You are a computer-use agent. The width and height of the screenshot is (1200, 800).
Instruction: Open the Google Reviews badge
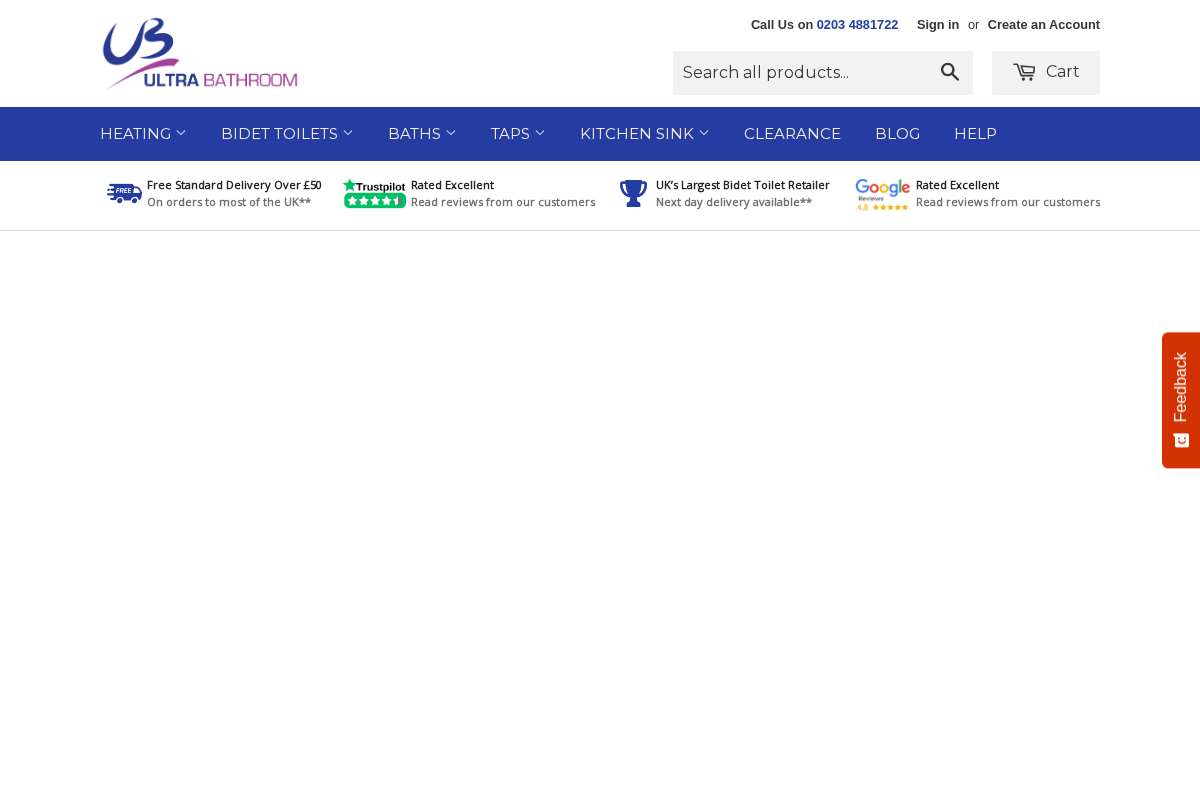883,192
